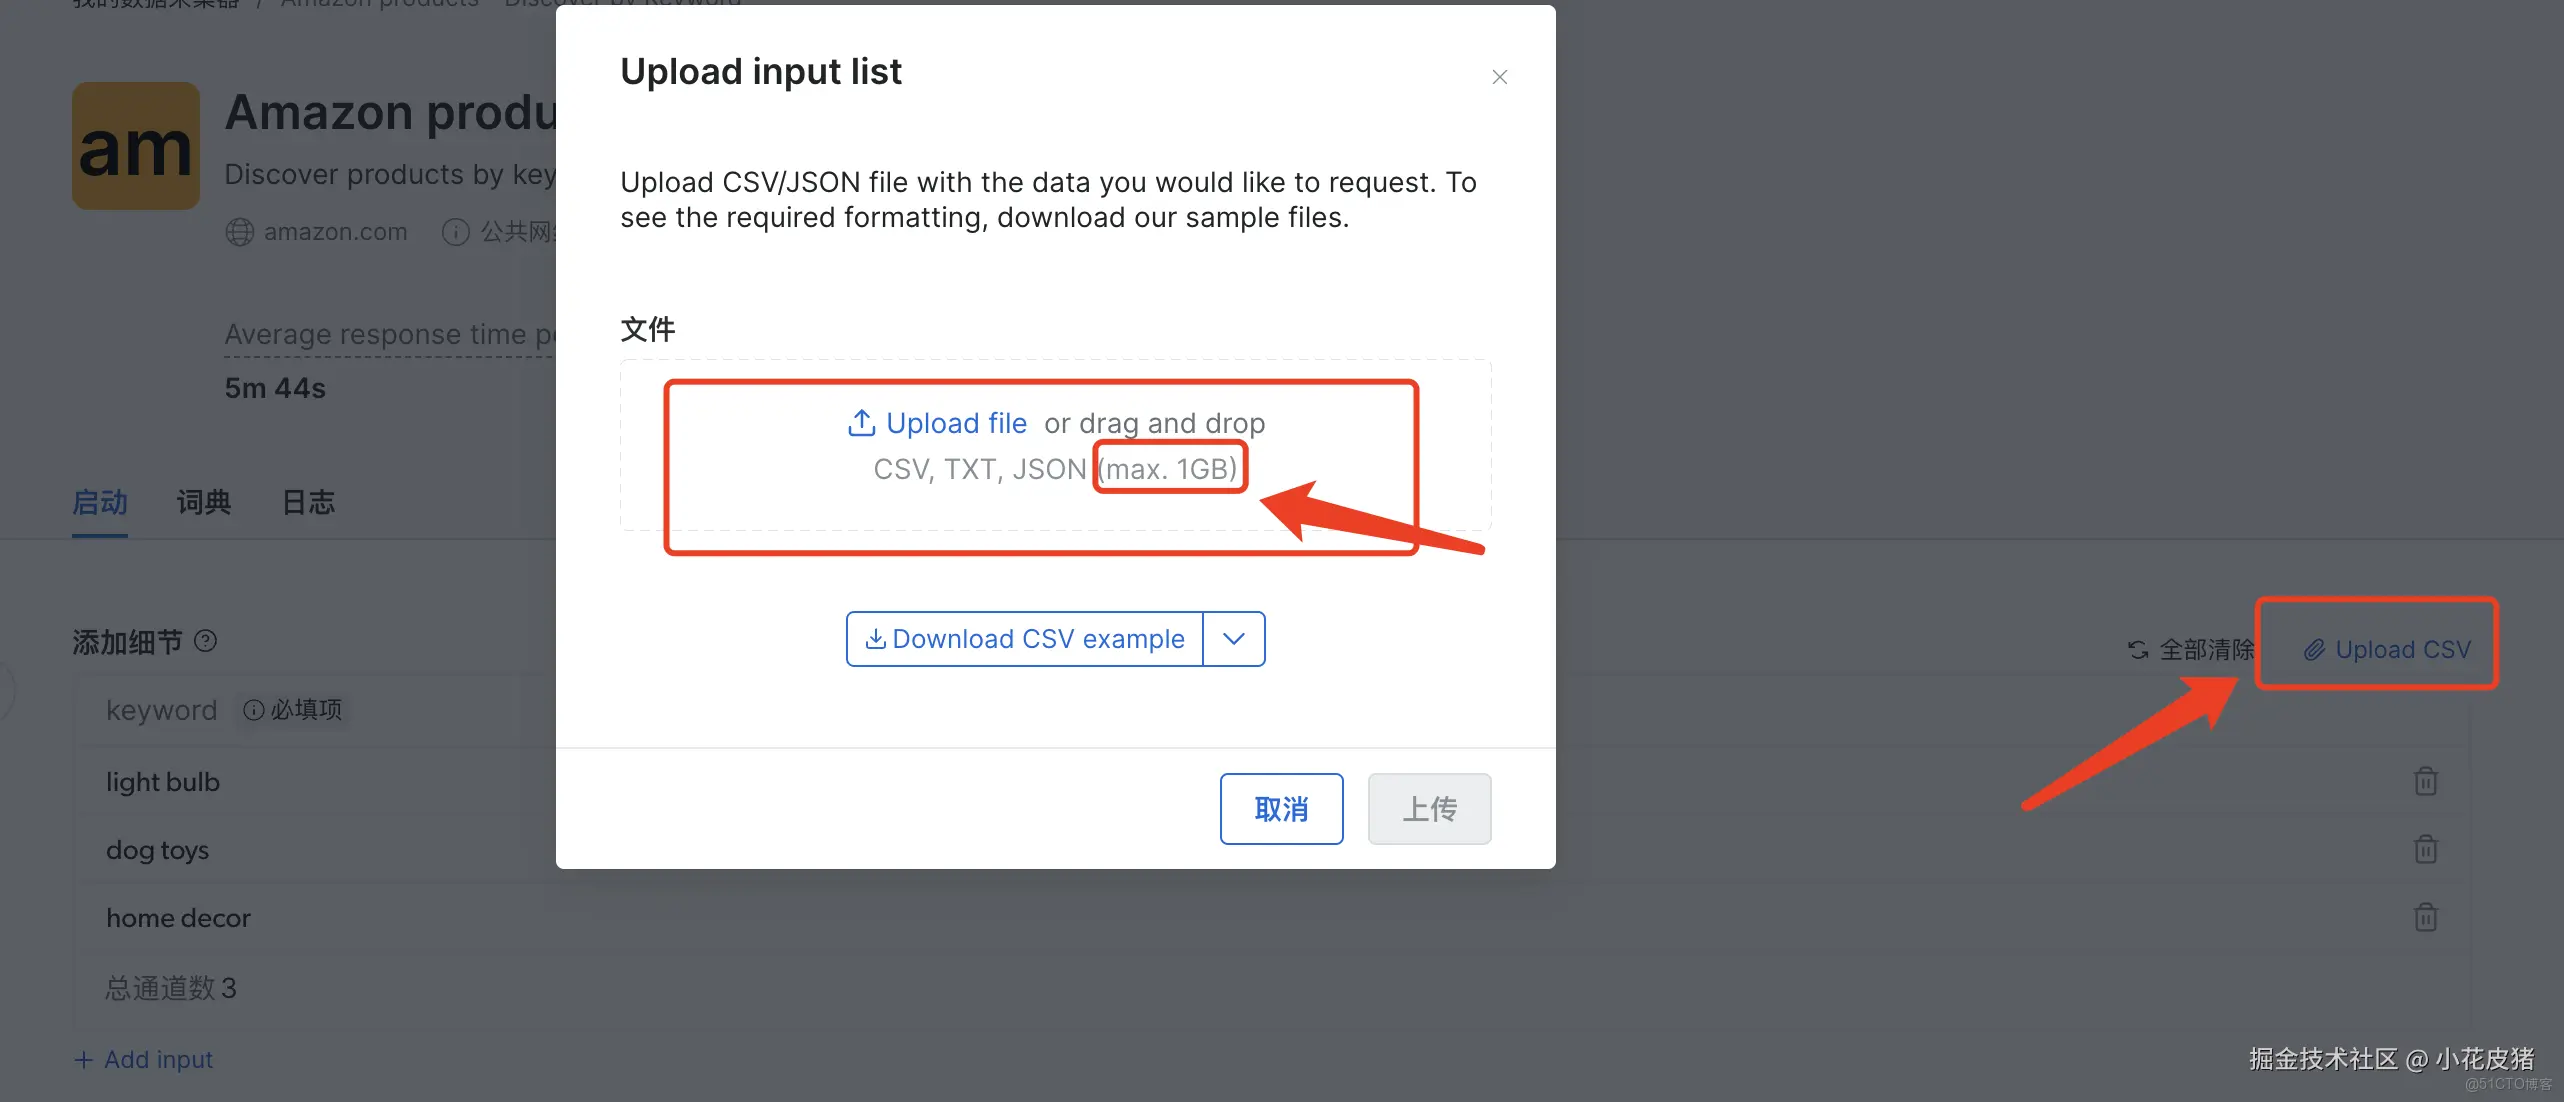The height and width of the screenshot is (1102, 2564).
Task: Switch to the 词典 tab
Action: (204, 502)
